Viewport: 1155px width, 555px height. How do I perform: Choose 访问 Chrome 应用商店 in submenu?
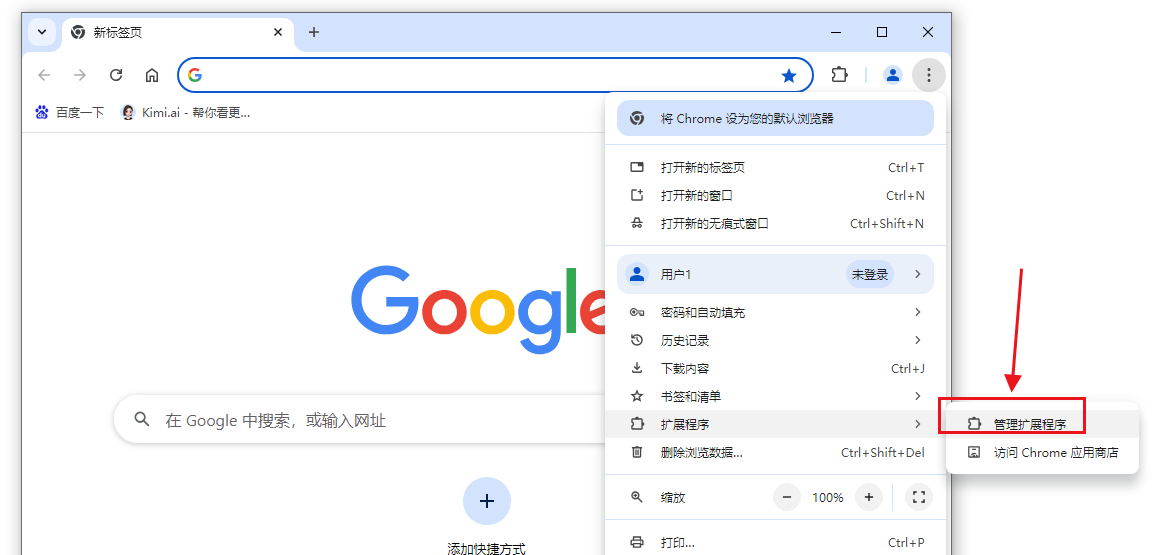click(1042, 453)
